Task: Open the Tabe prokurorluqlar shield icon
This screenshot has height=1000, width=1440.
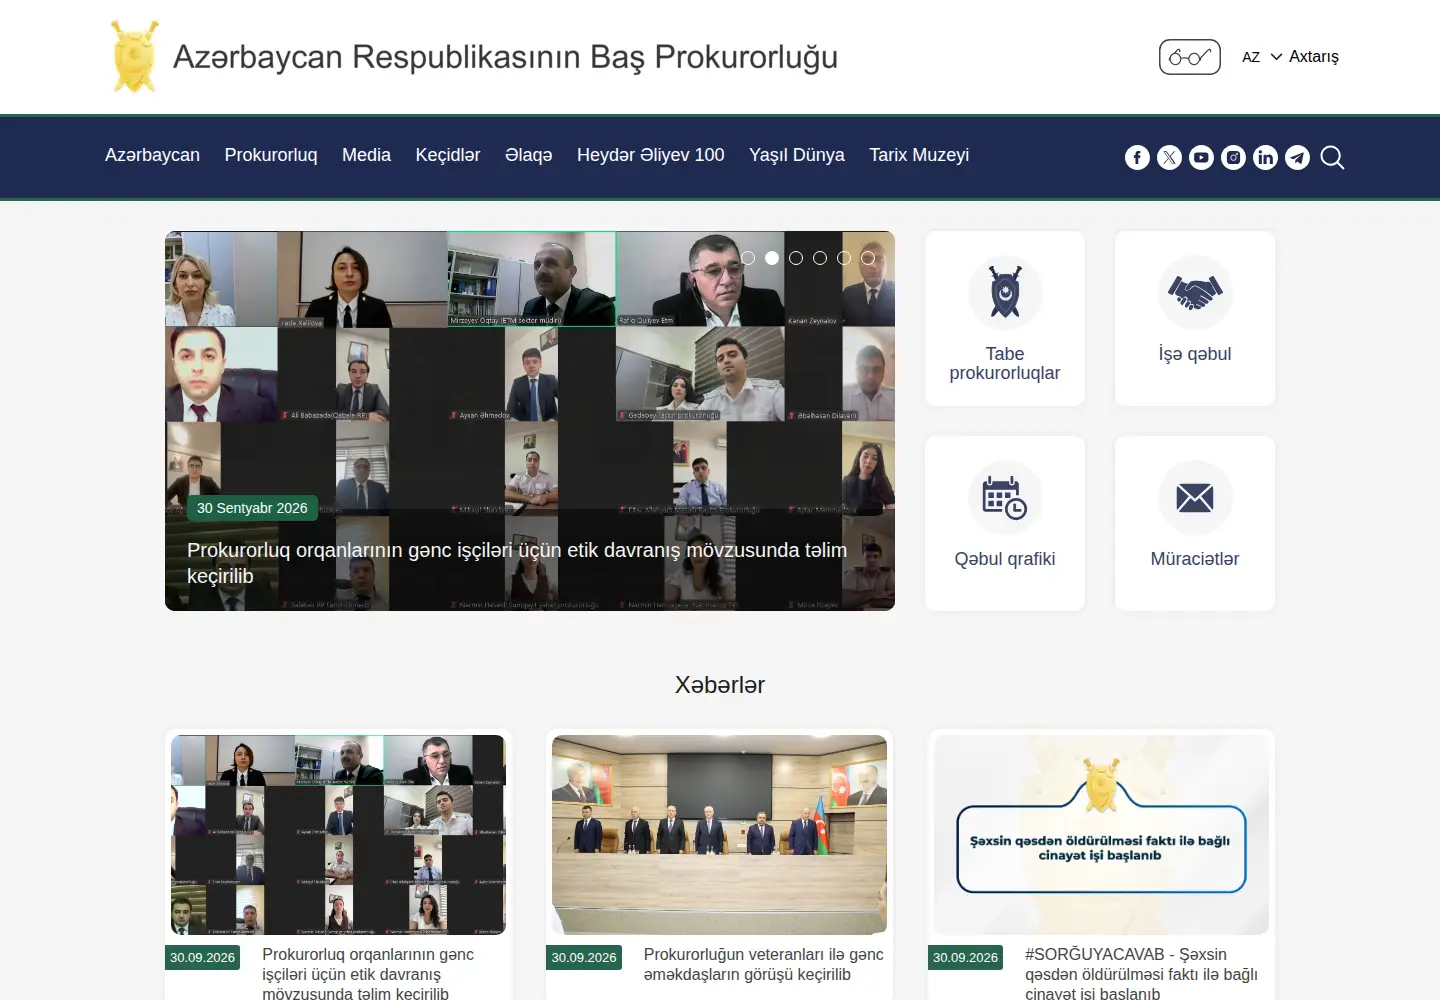Action: click(1005, 292)
